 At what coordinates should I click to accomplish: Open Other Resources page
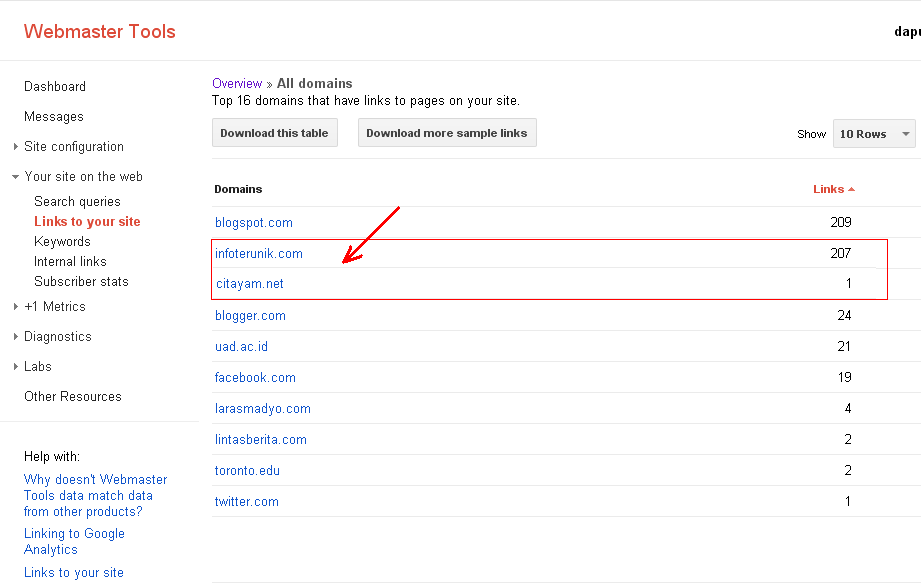pyautogui.click(x=73, y=396)
